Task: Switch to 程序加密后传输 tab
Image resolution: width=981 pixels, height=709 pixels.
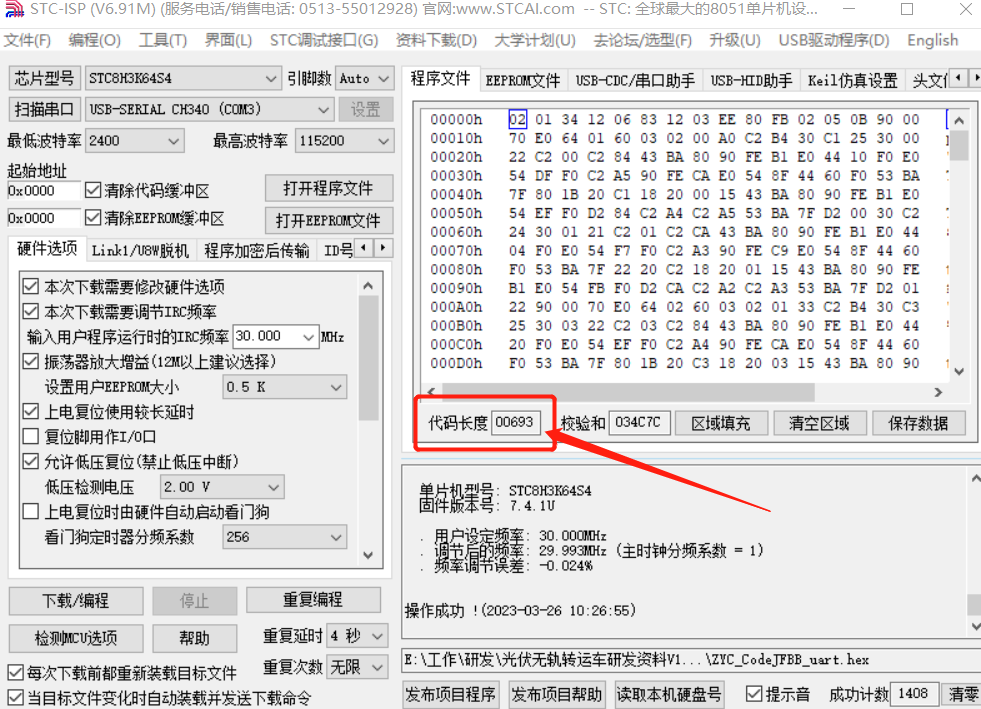Action: coord(257,251)
